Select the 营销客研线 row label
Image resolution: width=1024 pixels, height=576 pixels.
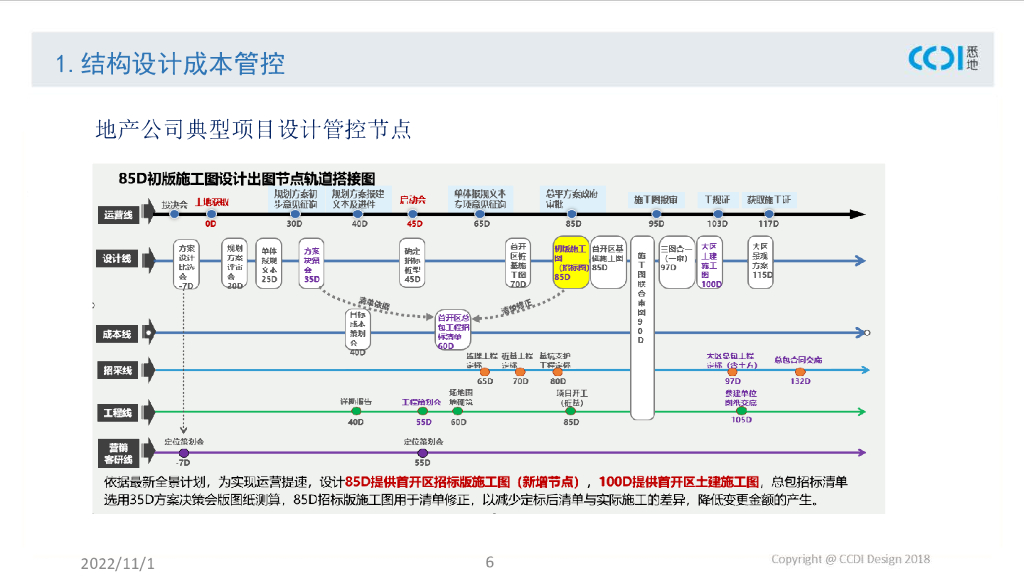point(118,453)
